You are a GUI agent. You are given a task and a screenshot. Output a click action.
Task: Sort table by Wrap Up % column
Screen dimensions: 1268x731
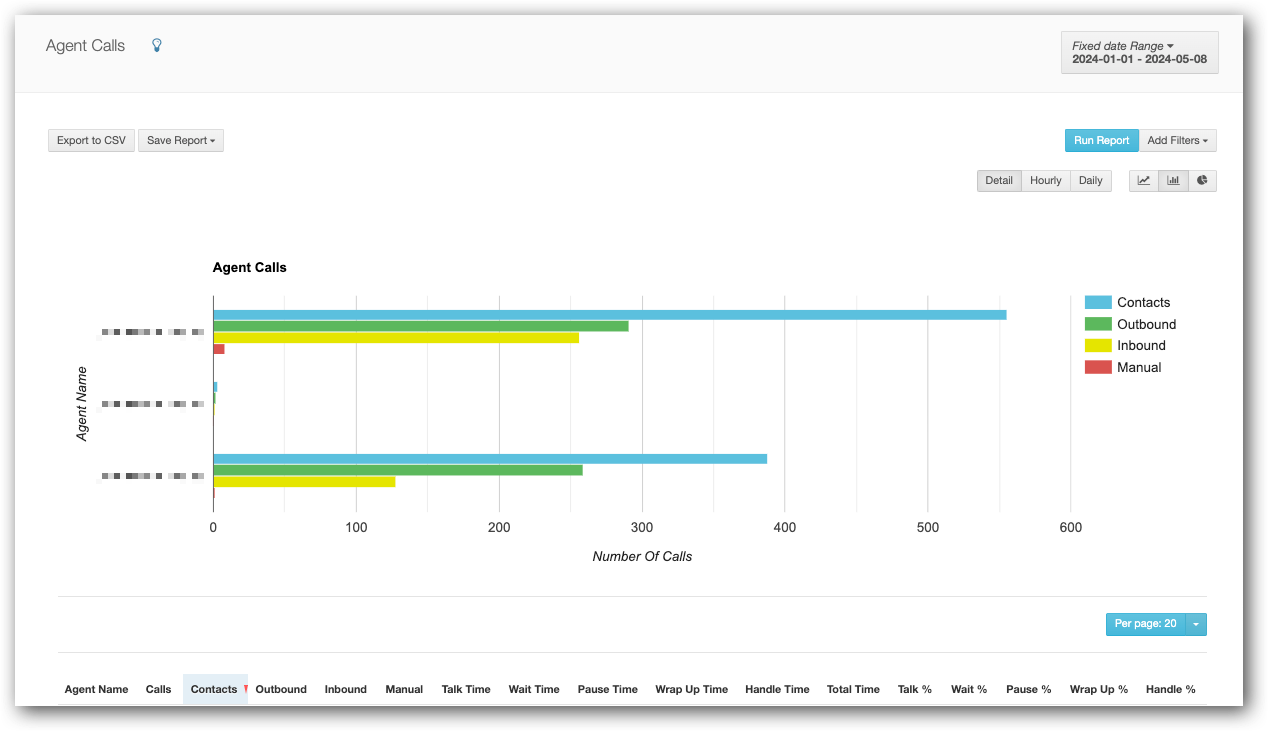point(1098,689)
